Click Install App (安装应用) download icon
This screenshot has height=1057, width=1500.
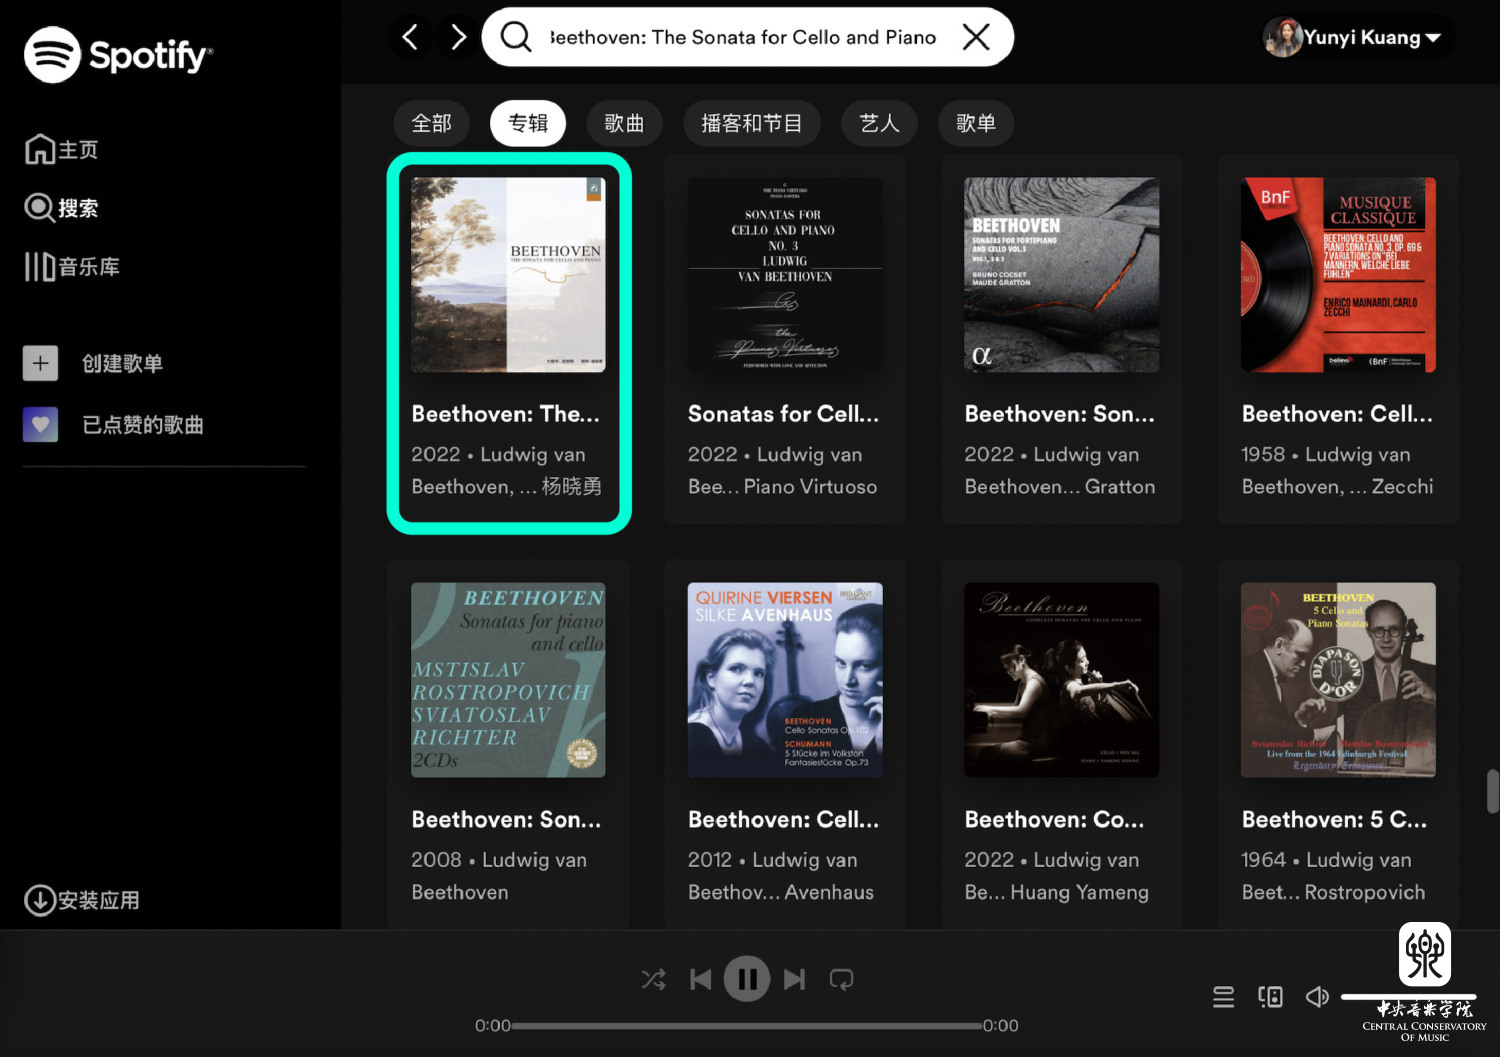coord(40,900)
